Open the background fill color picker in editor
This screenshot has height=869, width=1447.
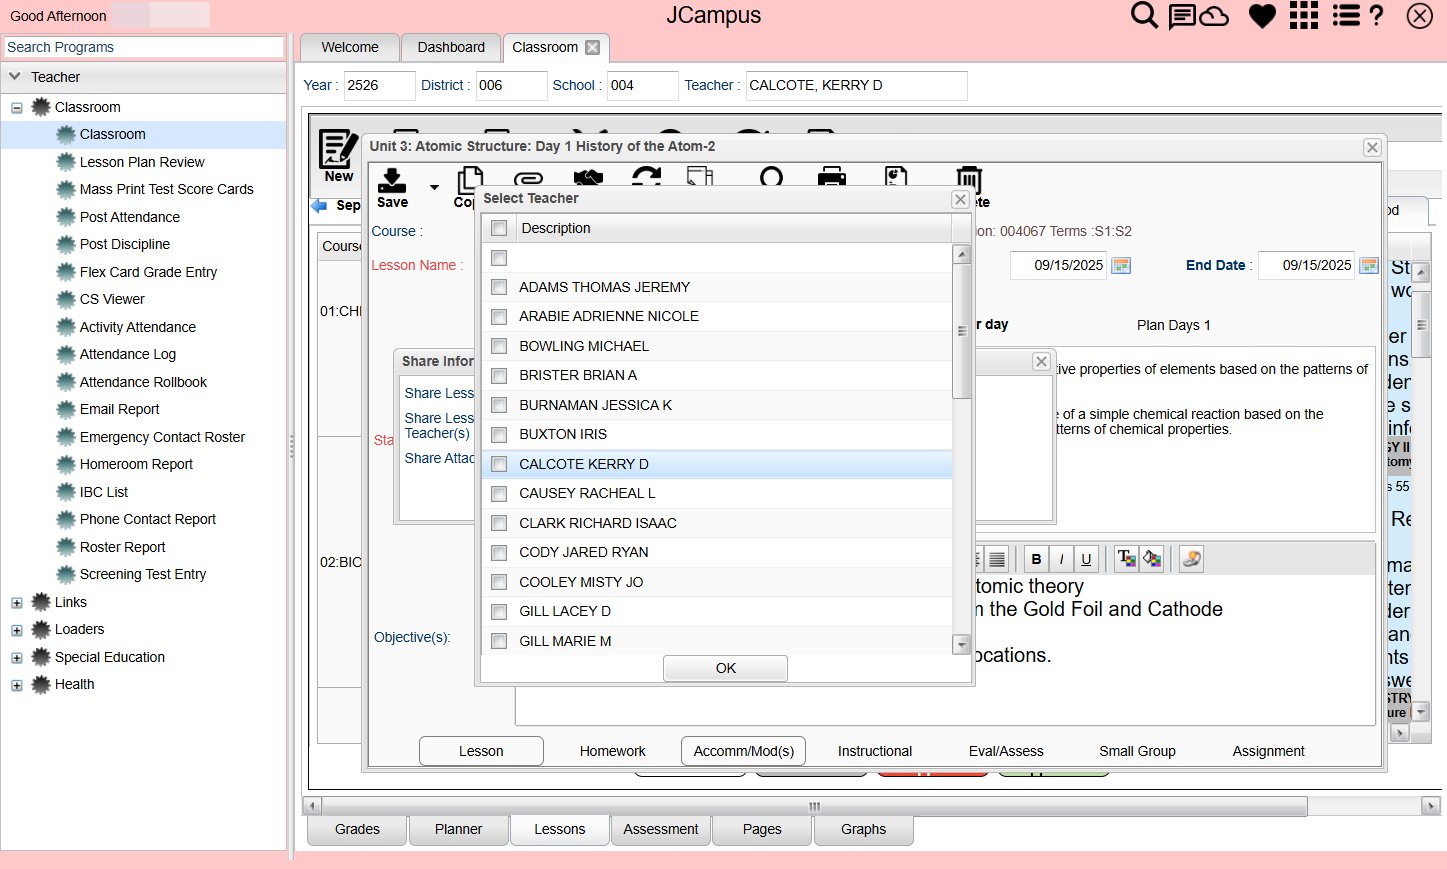(1151, 558)
